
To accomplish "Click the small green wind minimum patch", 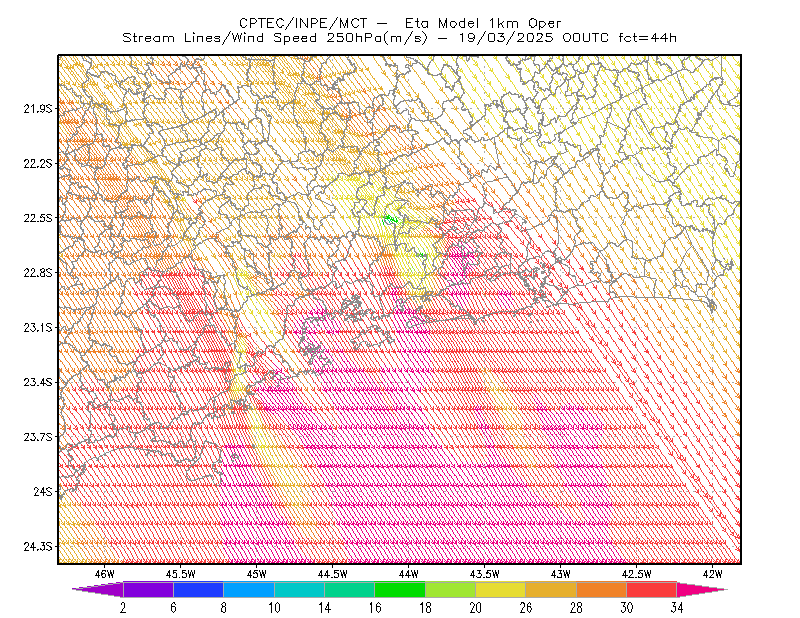I will (x=390, y=220).
